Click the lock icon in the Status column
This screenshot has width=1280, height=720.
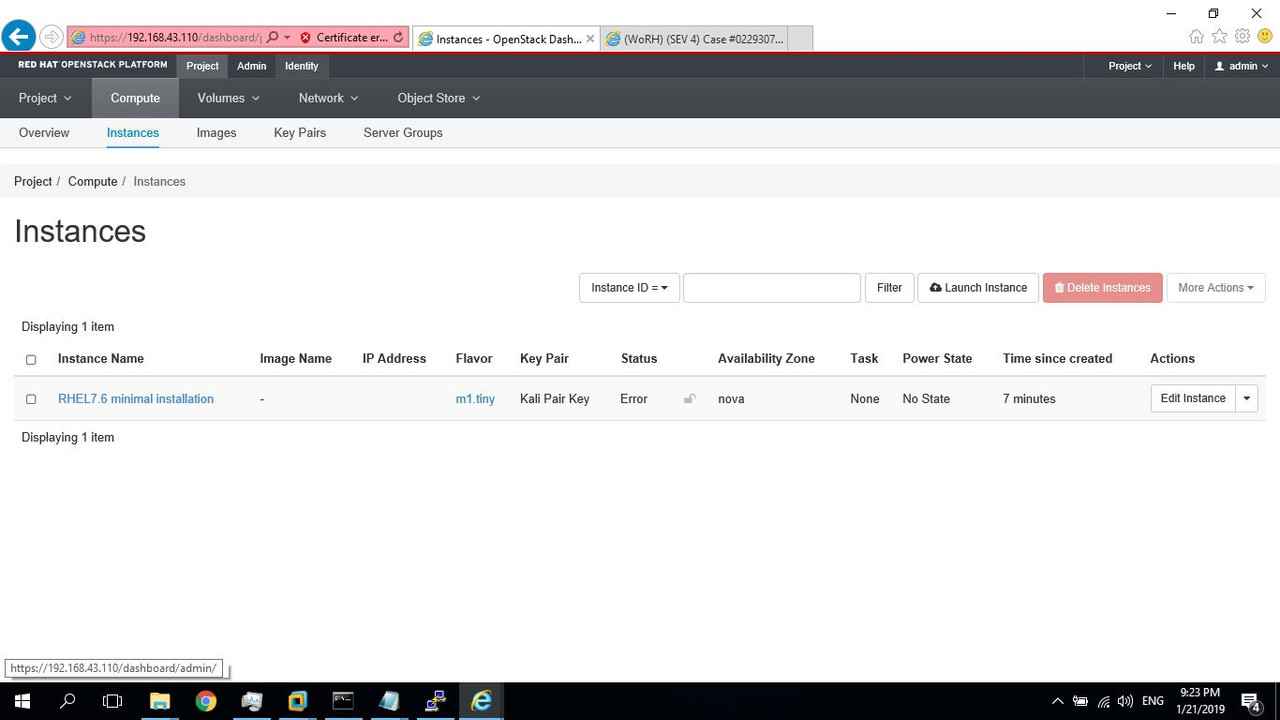click(x=689, y=399)
